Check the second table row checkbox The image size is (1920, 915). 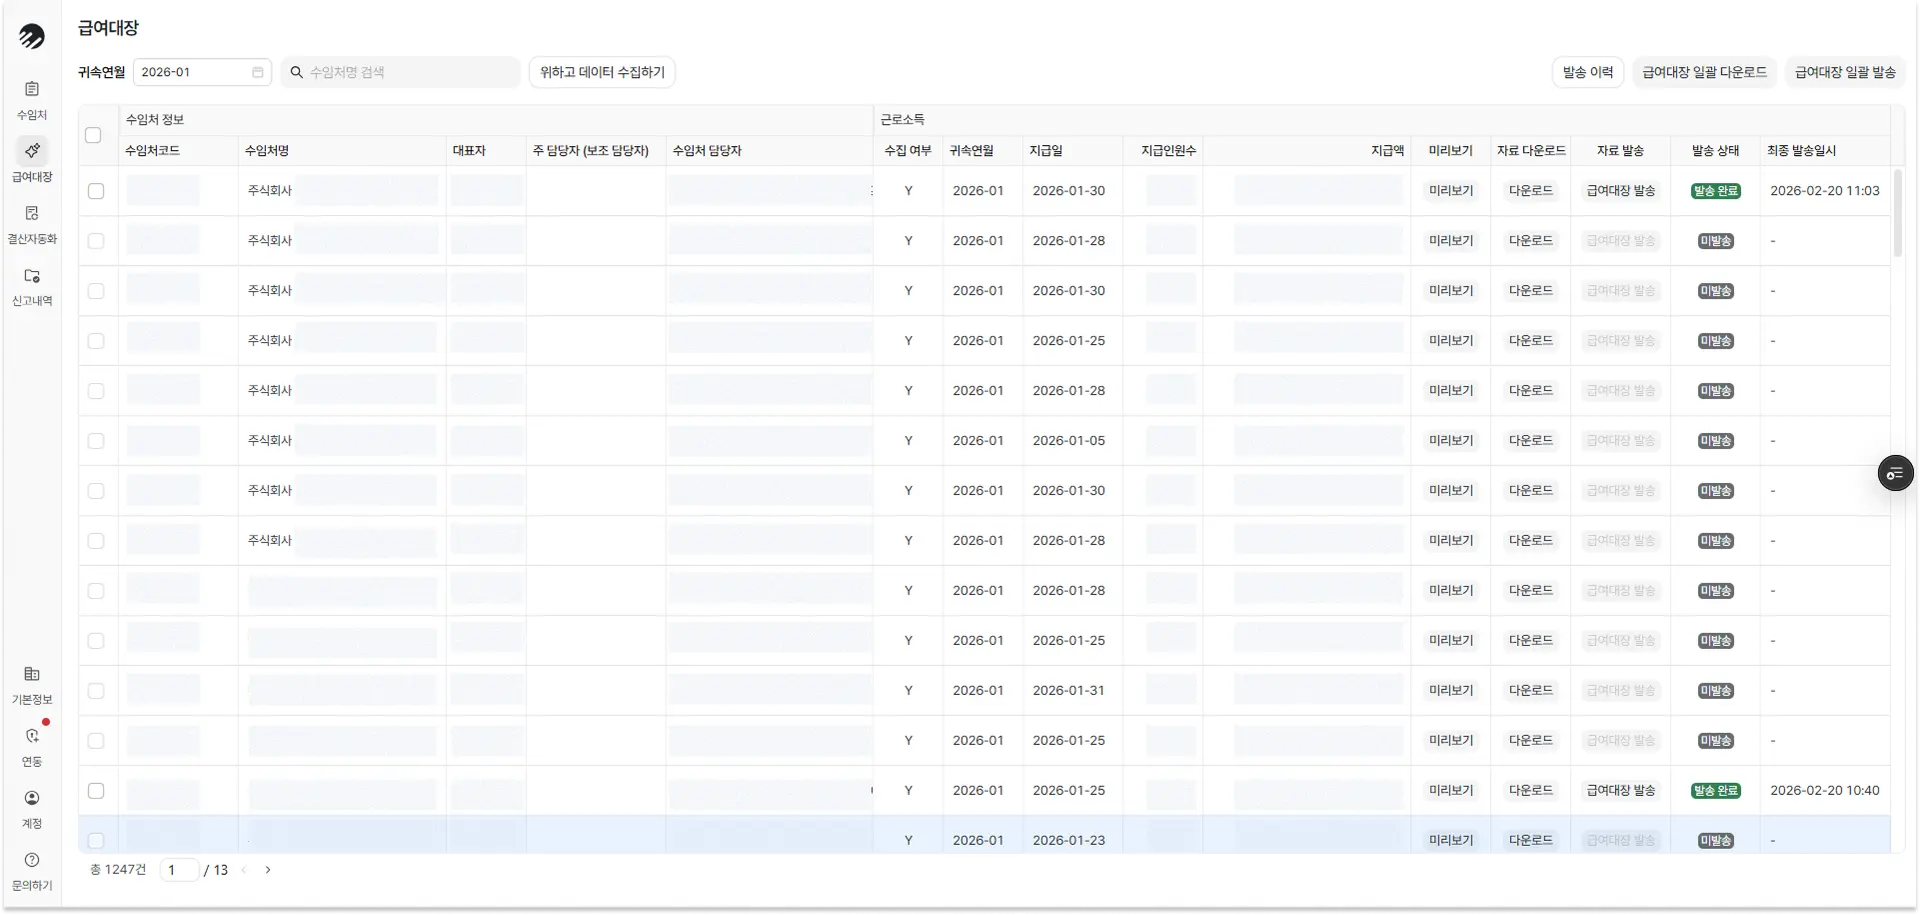(96, 241)
